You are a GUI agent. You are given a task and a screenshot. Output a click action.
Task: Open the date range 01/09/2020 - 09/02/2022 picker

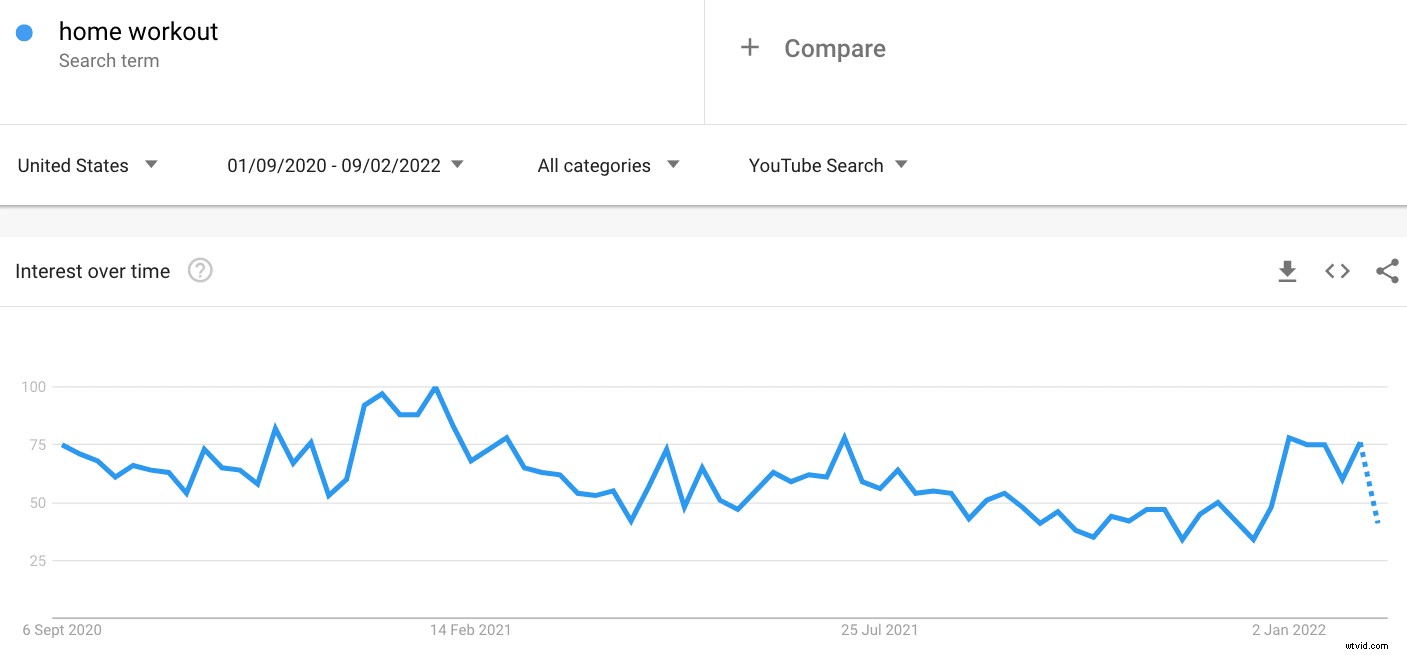click(x=335, y=165)
